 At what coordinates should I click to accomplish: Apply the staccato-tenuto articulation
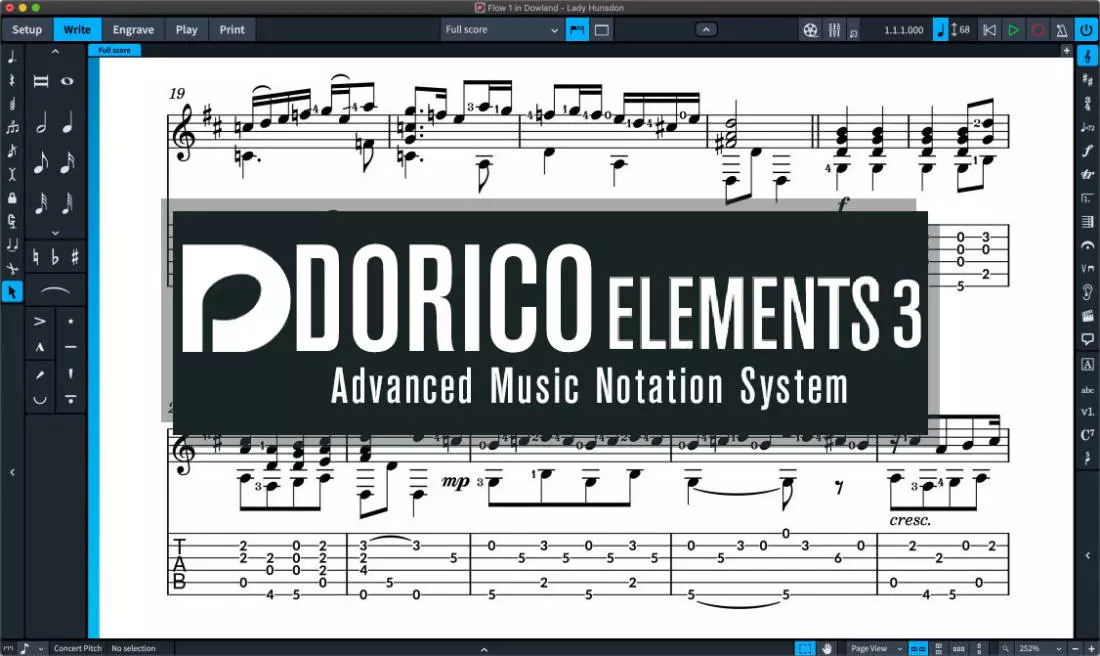[x=70, y=399]
